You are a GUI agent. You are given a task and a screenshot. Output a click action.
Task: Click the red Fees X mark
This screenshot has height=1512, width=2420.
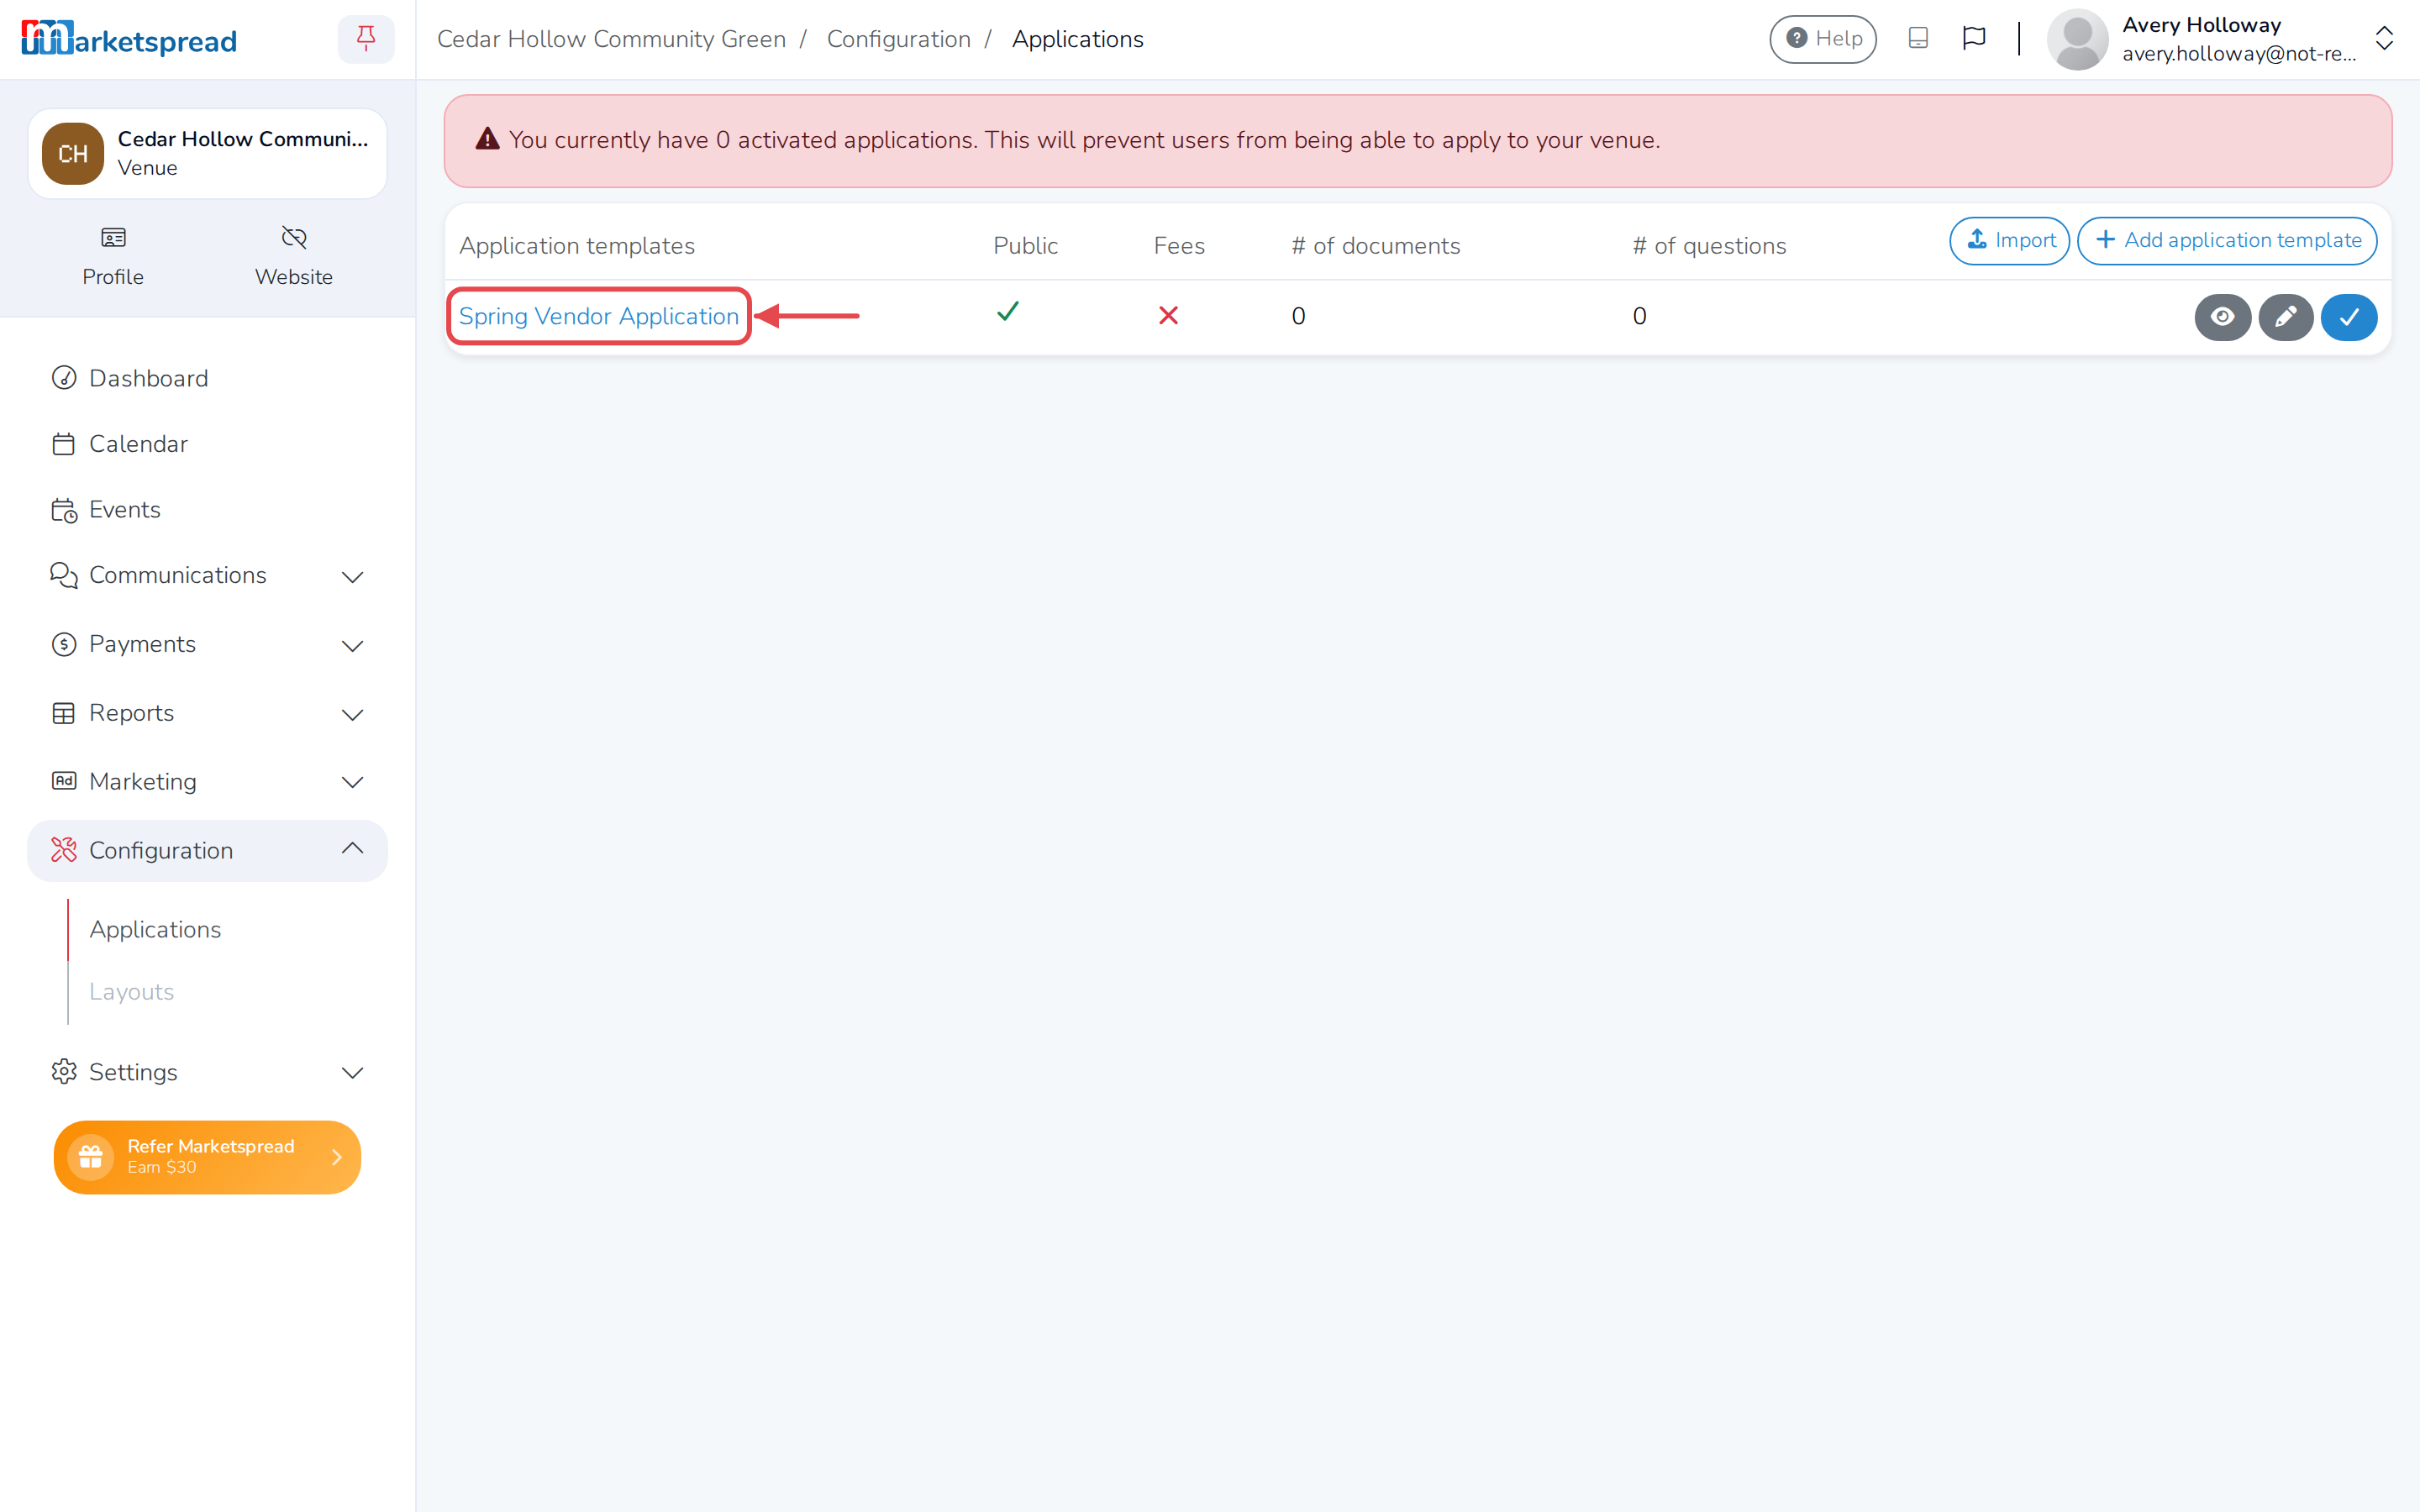click(x=1168, y=315)
